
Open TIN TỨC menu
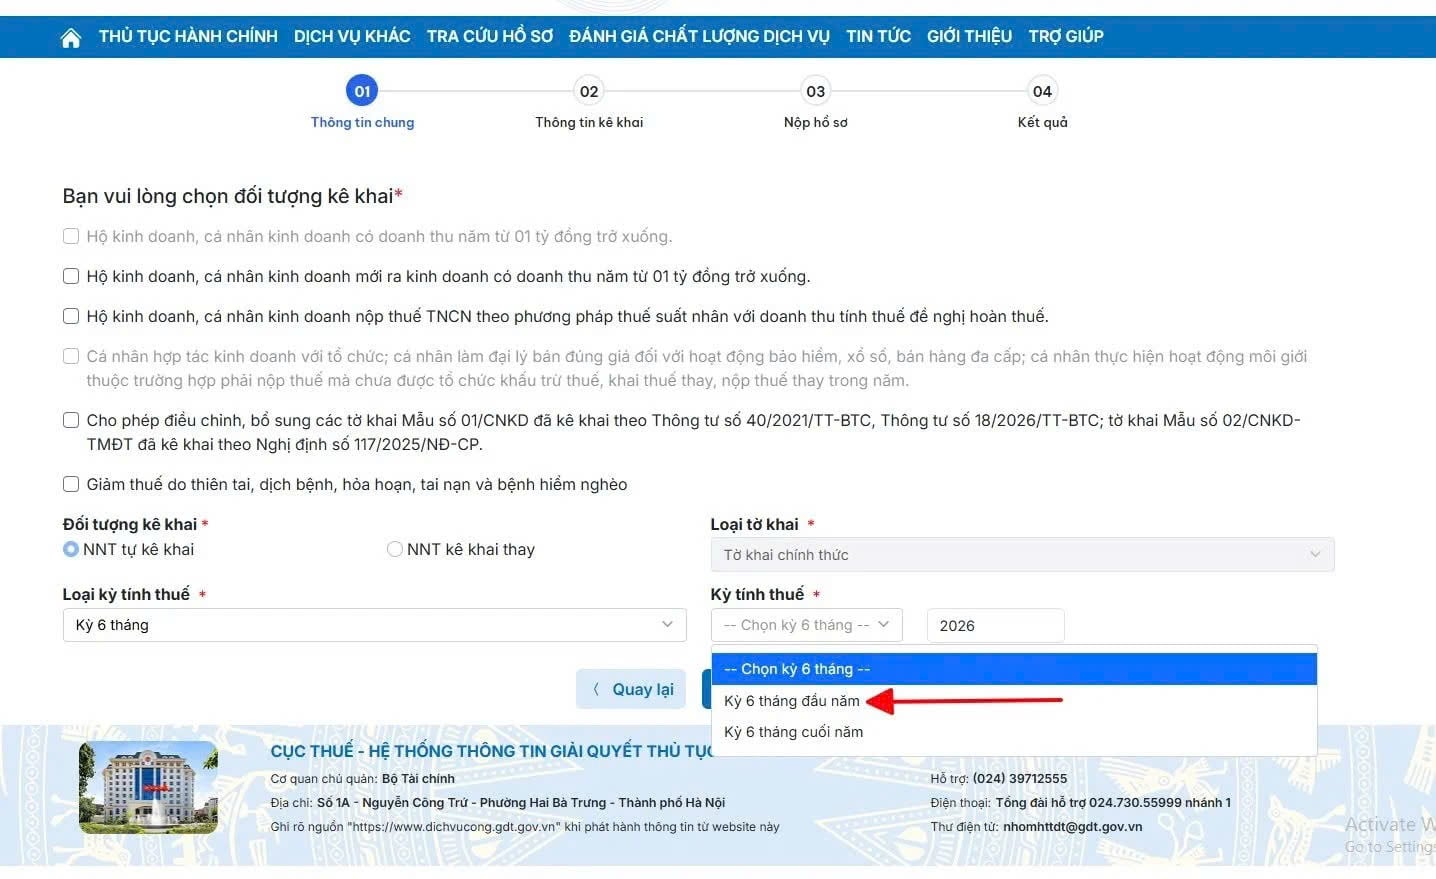pos(878,36)
